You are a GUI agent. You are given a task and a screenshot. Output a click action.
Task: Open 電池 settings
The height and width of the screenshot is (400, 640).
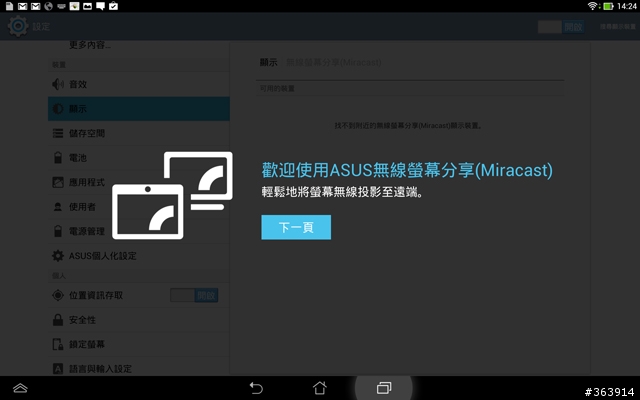point(139,158)
